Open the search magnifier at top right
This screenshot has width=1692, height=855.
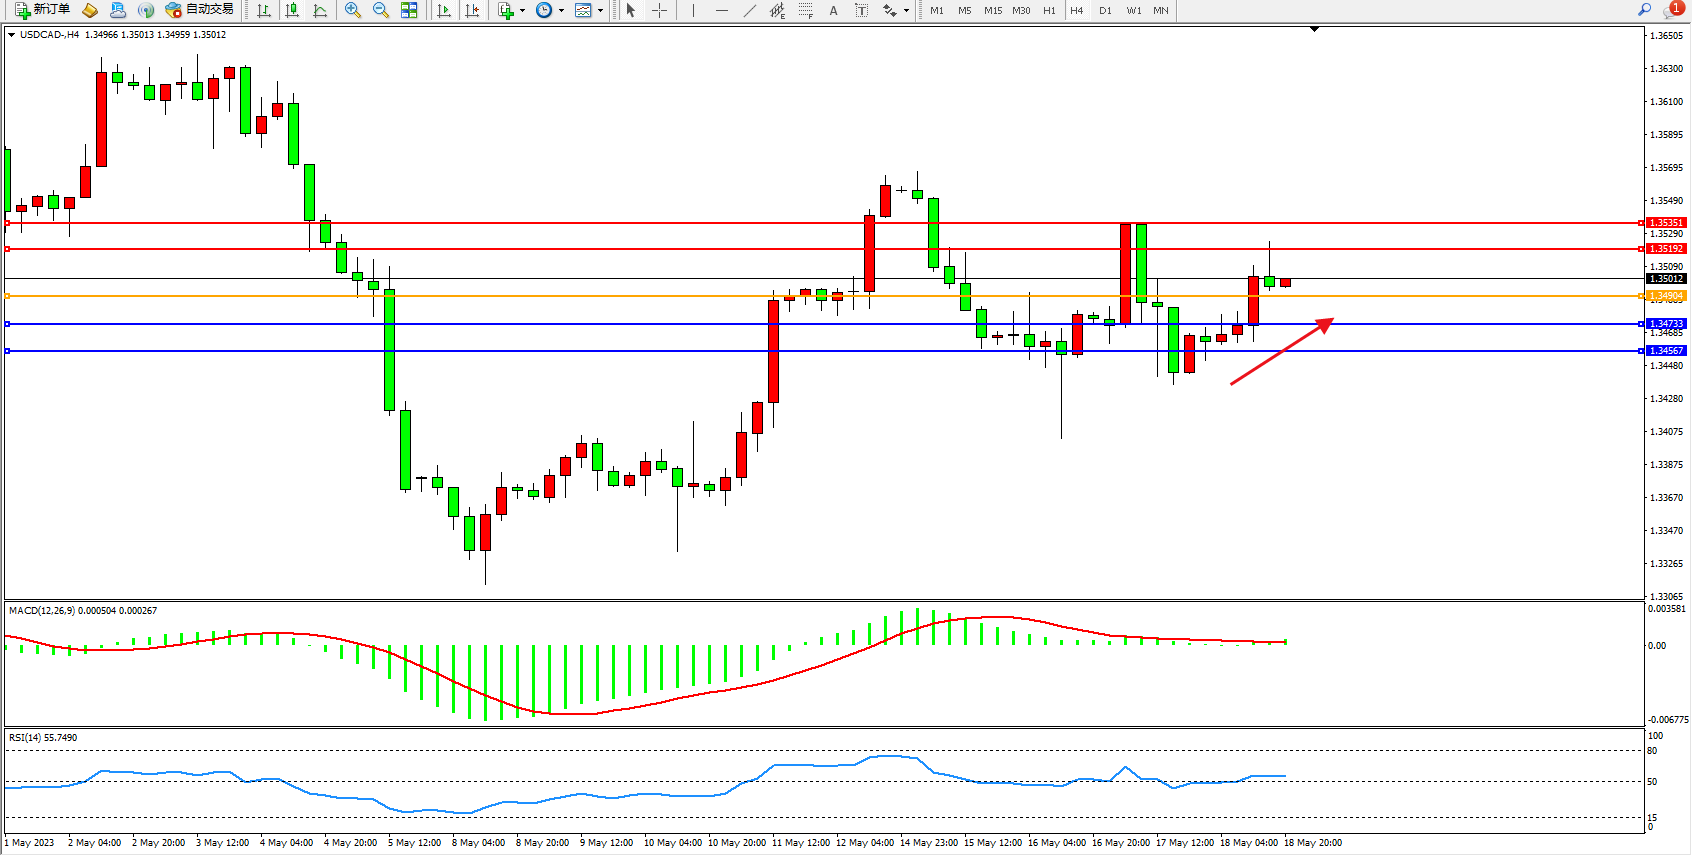pos(1644,10)
